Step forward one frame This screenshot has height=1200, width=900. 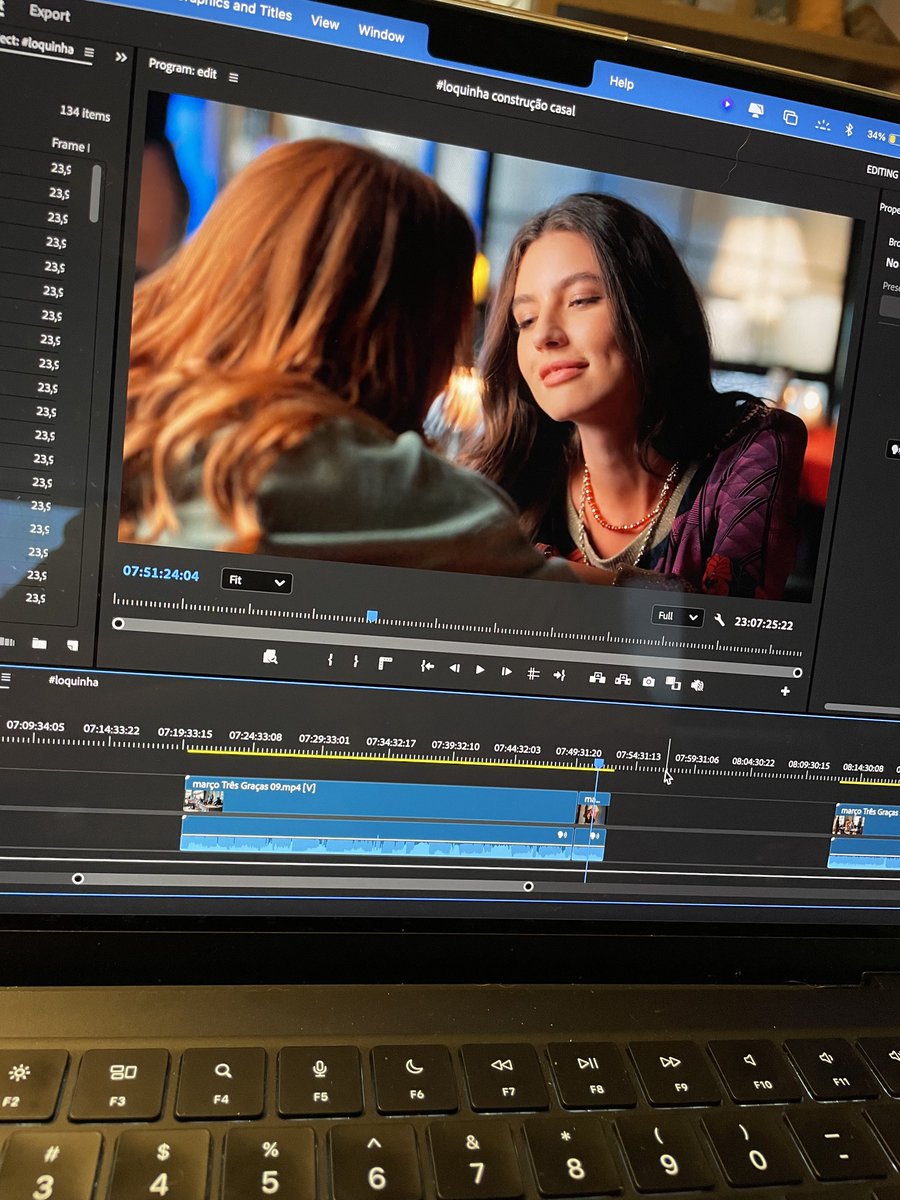(x=507, y=671)
